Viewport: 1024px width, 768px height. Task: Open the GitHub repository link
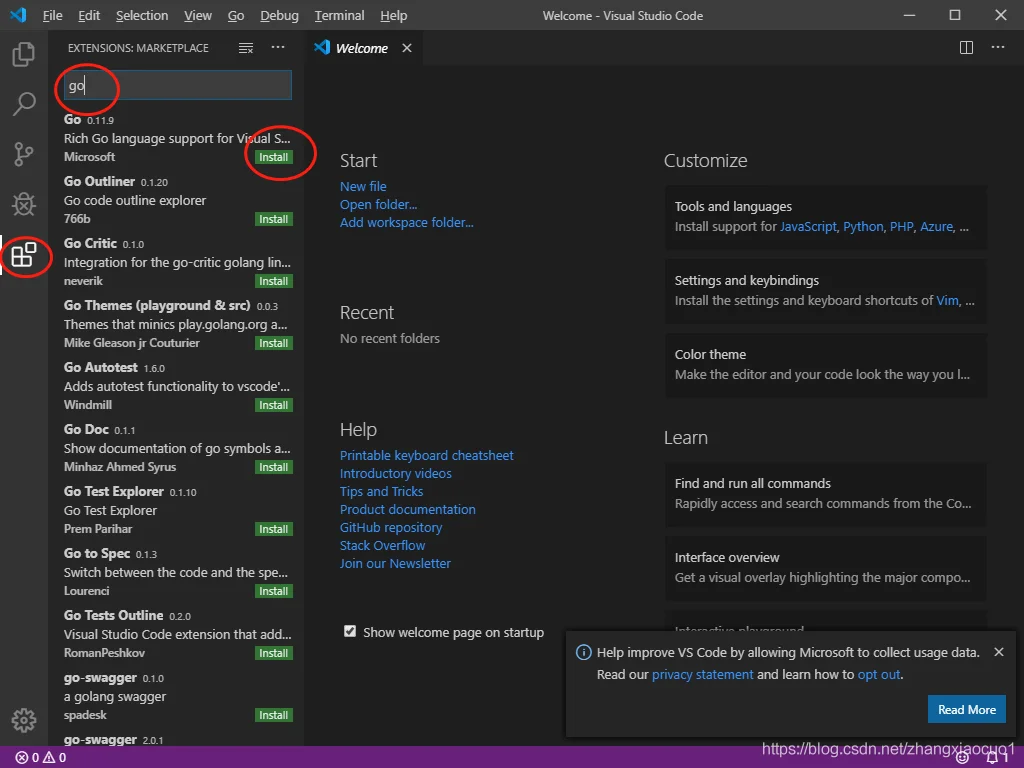click(x=391, y=527)
